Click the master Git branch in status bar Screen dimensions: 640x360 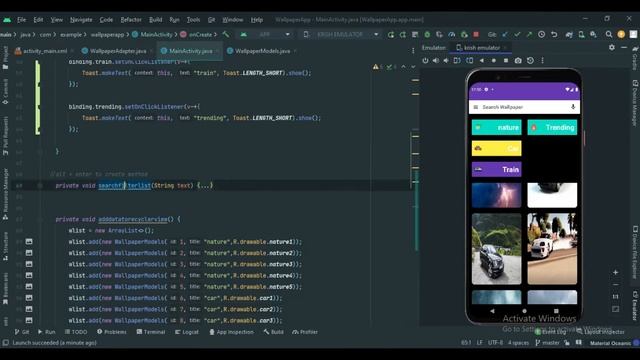pyautogui.click(x=547, y=343)
